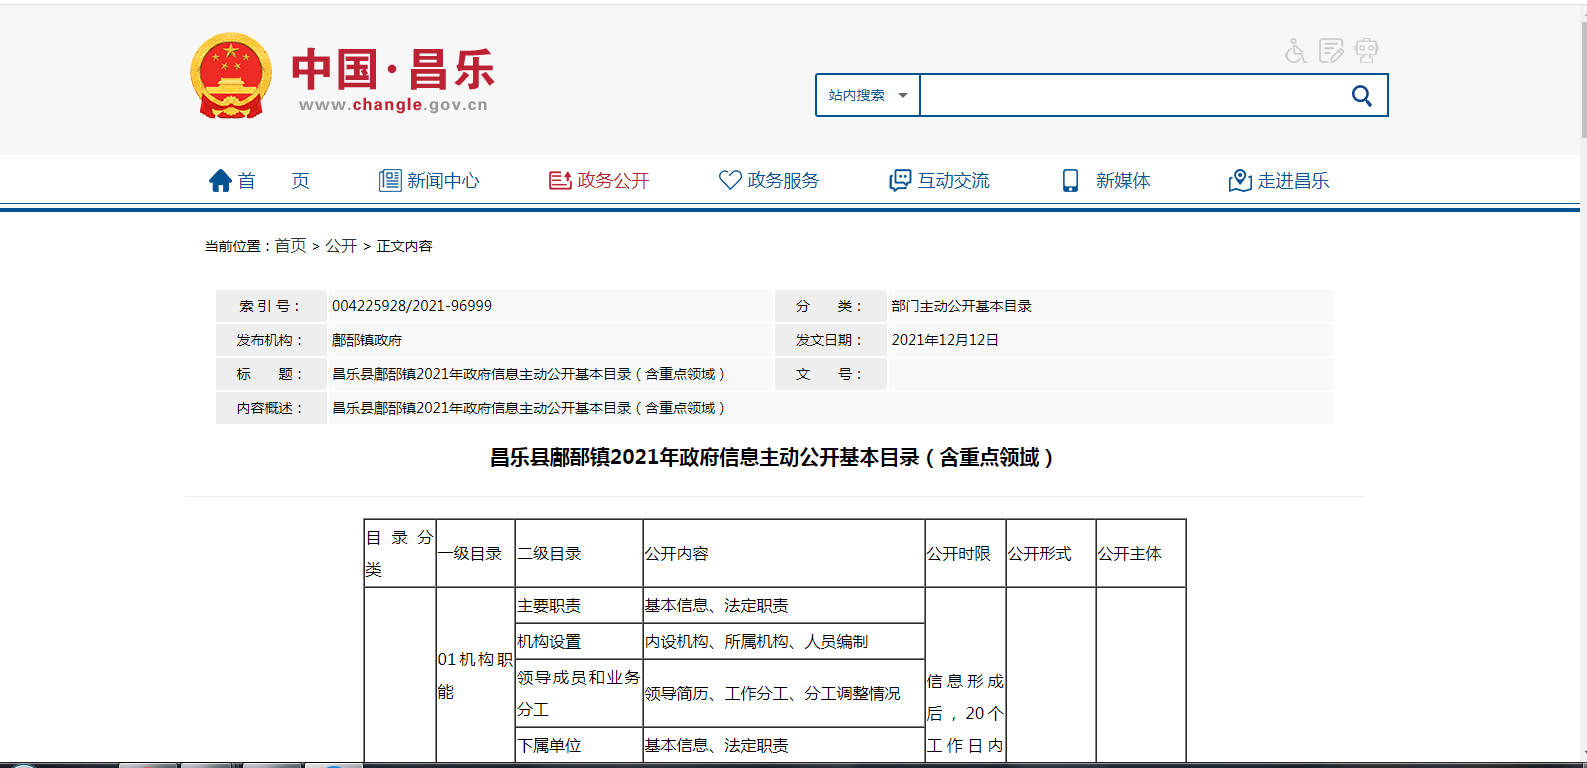Click the phone icon for 新媒体
This screenshot has width=1587, height=768.
[x=1070, y=181]
